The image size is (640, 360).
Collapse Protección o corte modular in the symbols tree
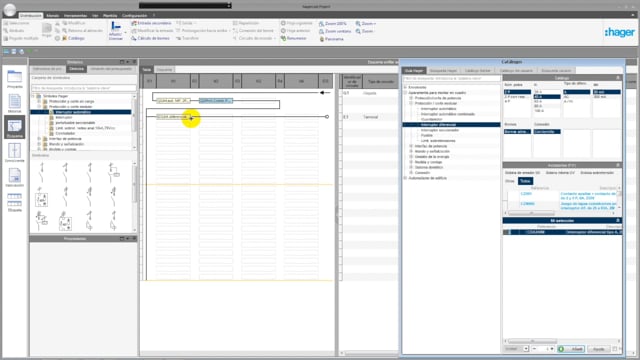tap(39, 107)
